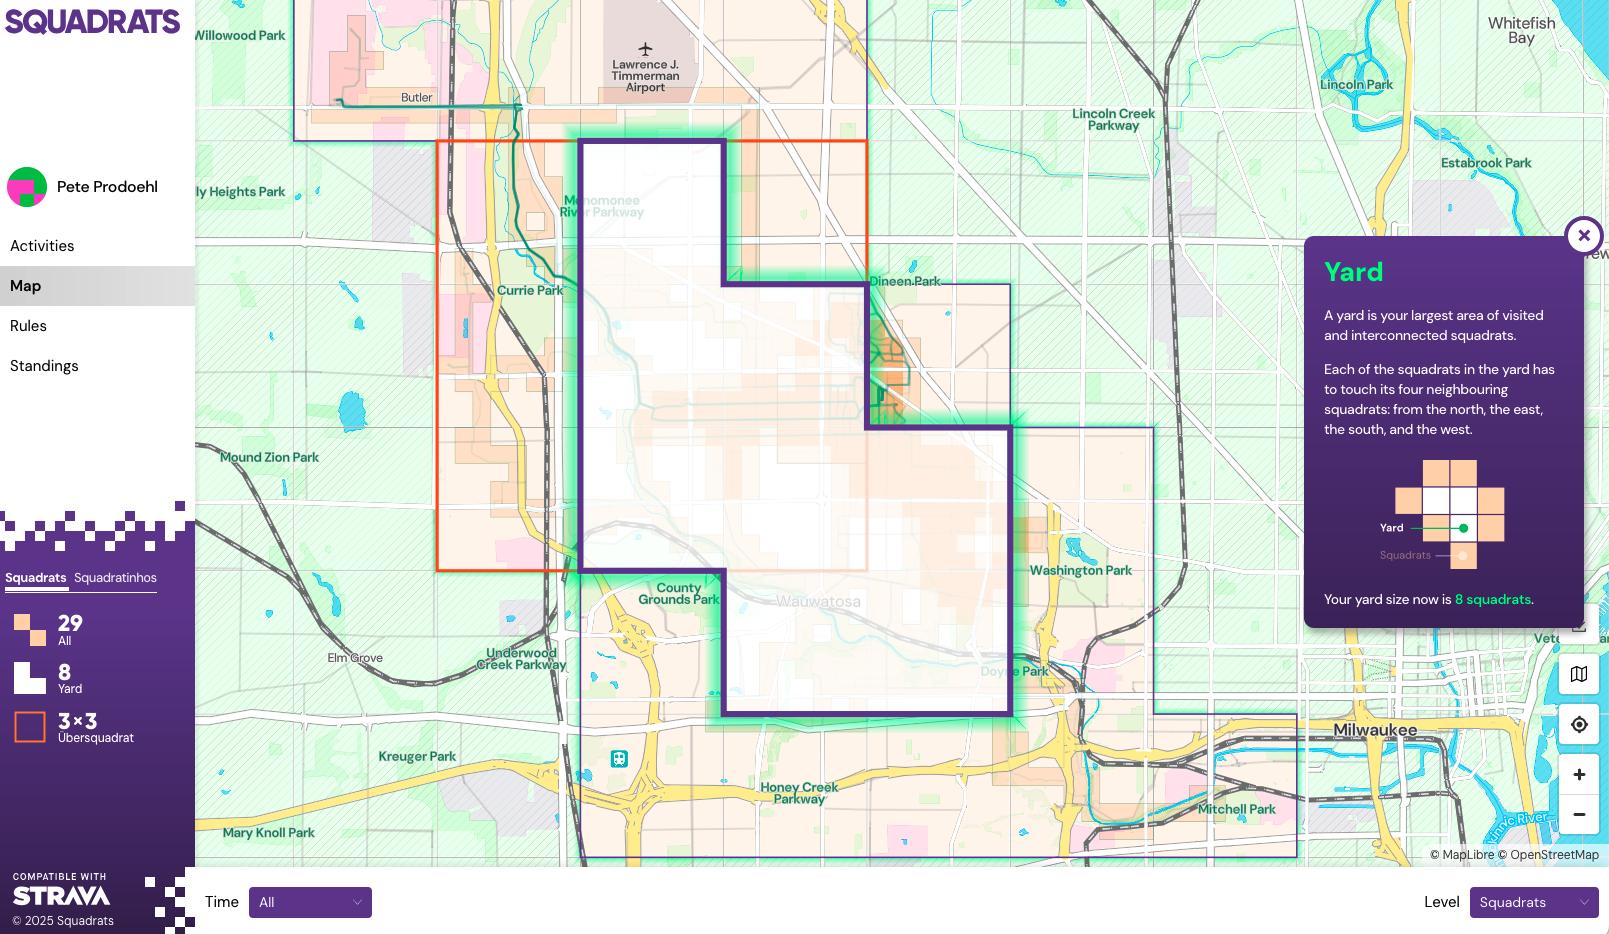The width and height of the screenshot is (1609, 934).
Task: Click the 3×3 Übersquadrat stat
Action: (x=95, y=727)
